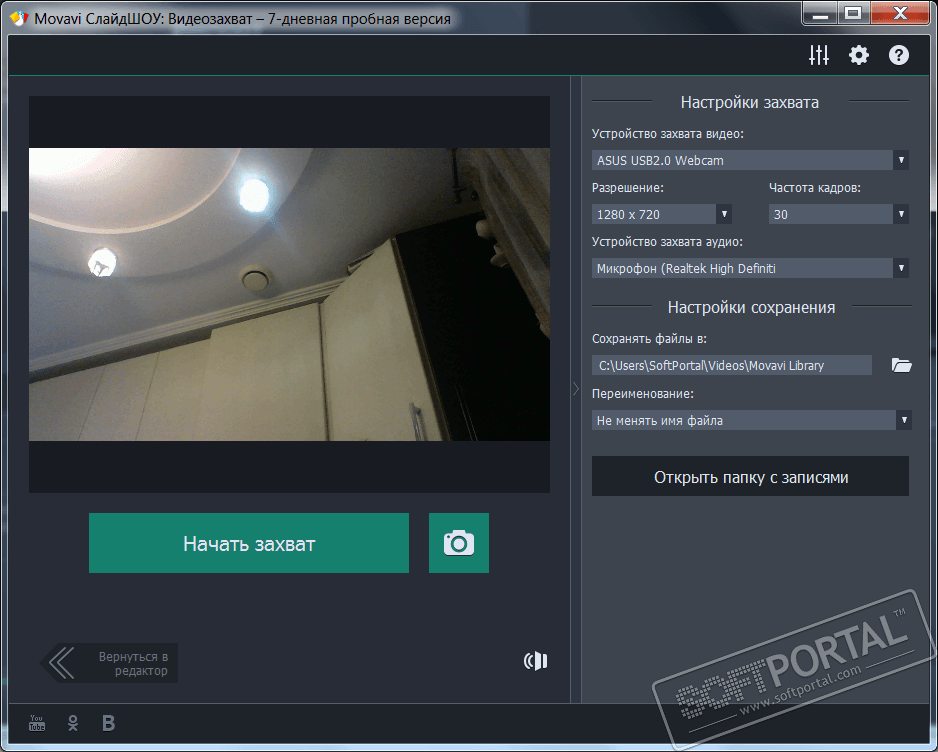The height and width of the screenshot is (752, 938).
Task: Open the YouTube icon in bottom bar
Action: point(37,723)
